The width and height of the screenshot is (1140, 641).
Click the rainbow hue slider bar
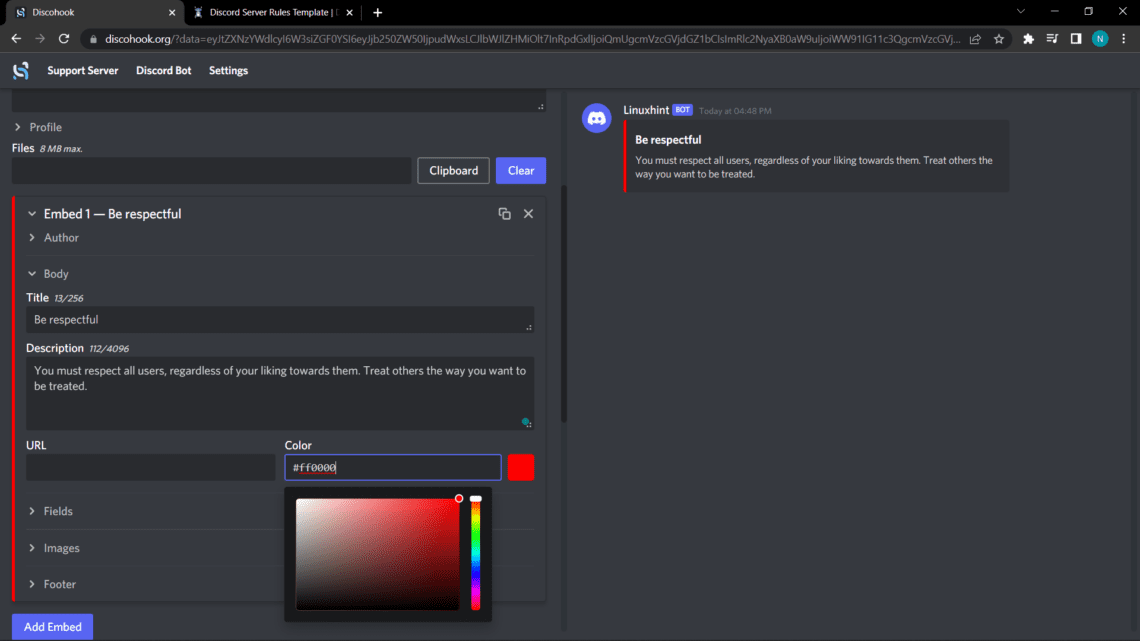pyautogui.click(x=475, y=555)
